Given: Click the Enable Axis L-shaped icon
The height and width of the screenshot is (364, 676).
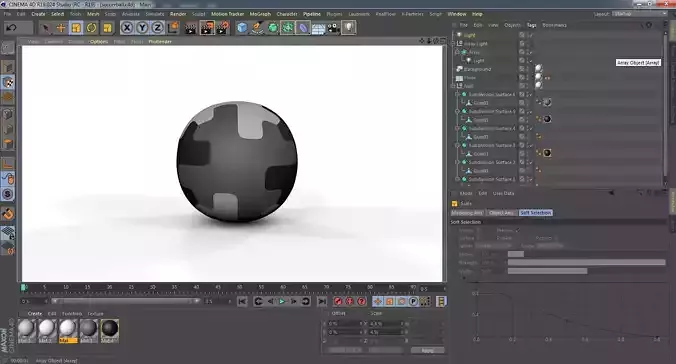Looking at the screenshot, I should (8, 163).
